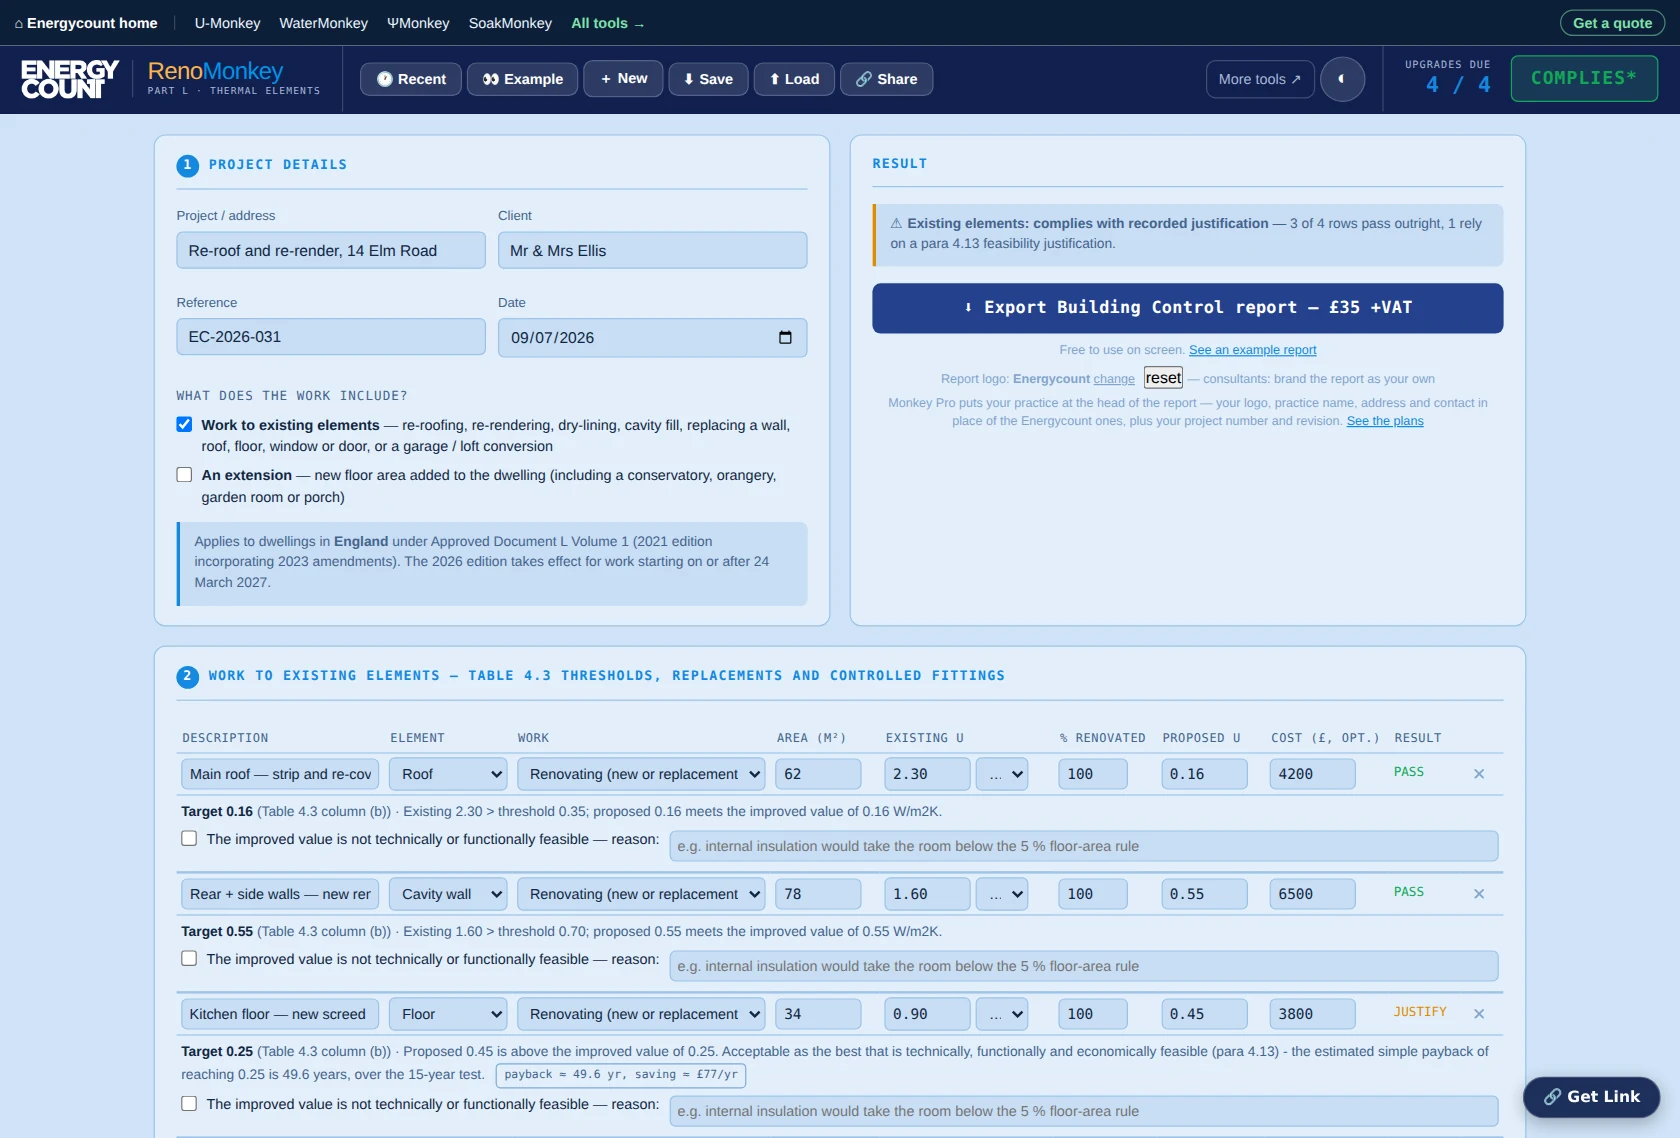Save the current project
This screenshot has height=1138, width=1680.
tap(708, 79)
